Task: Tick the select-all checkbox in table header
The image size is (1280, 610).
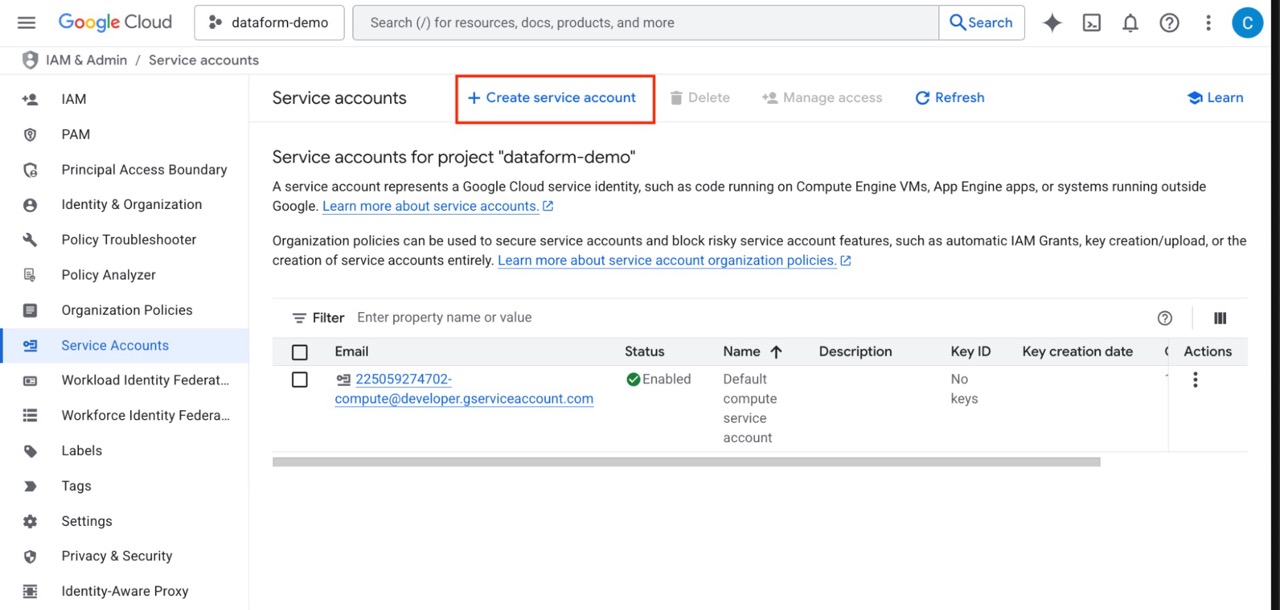Action: (x=300, y=352)
